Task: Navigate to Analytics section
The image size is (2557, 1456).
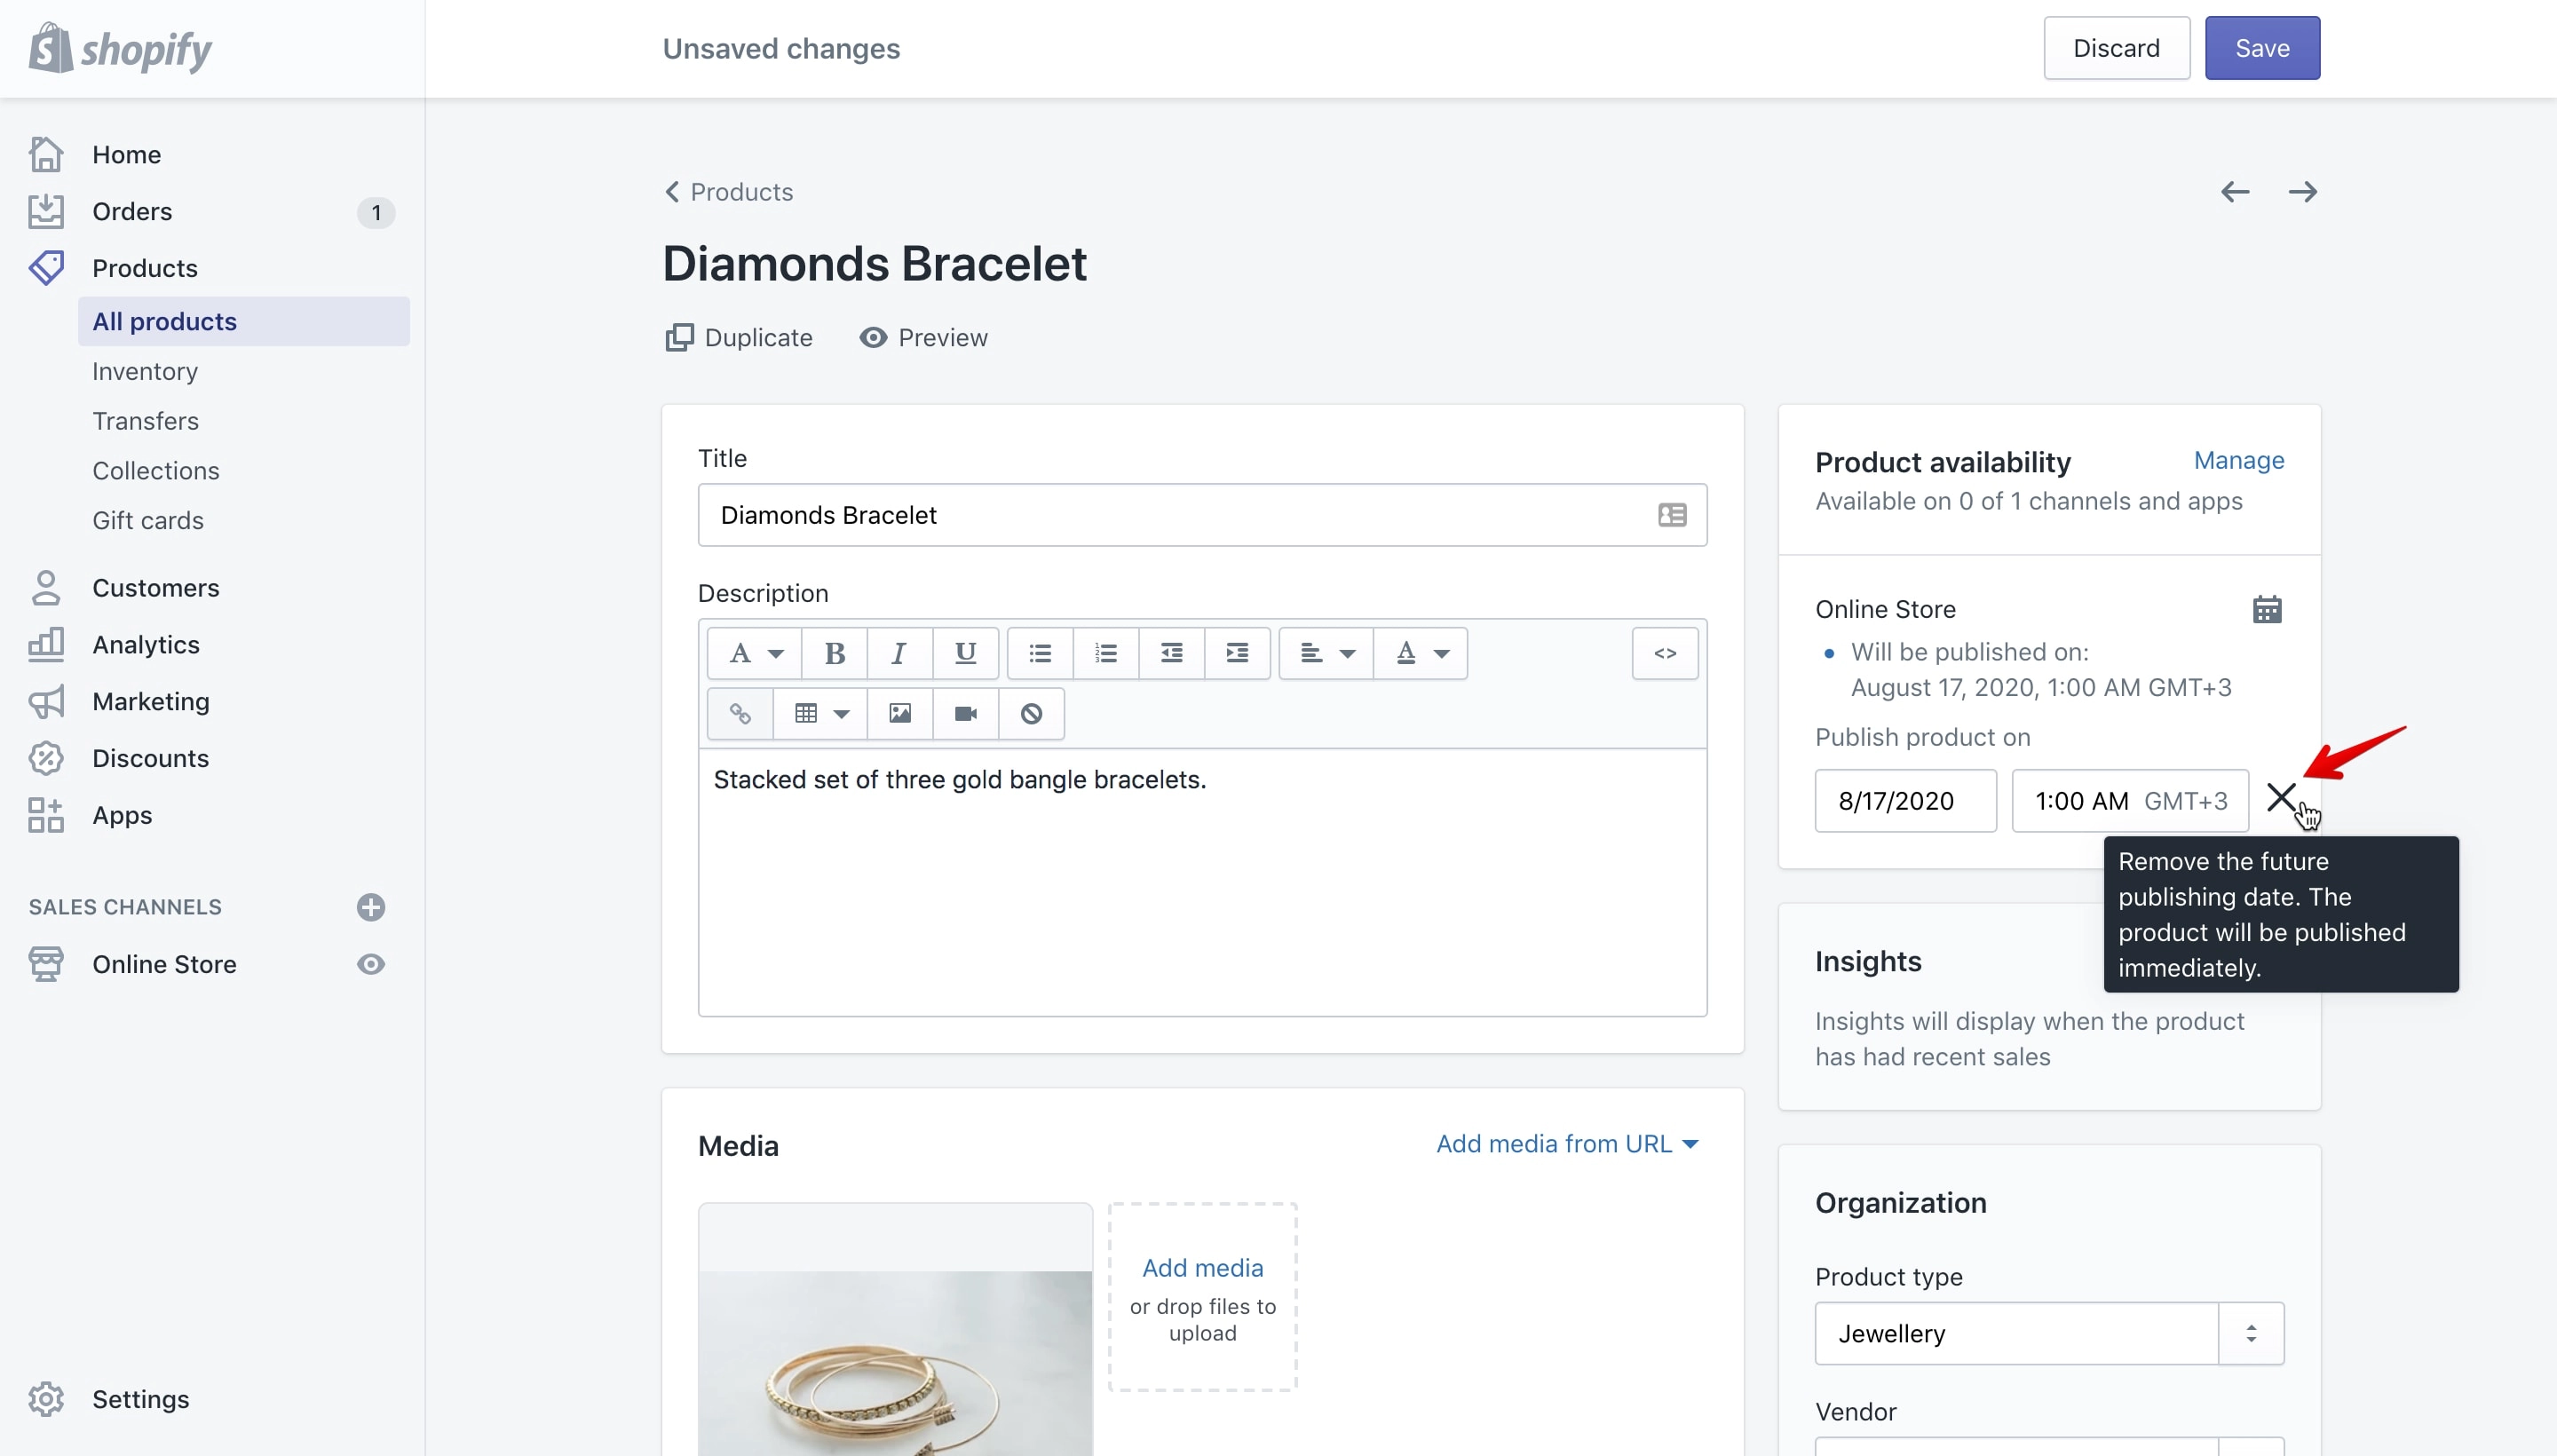Action: [x=146, y=645]
